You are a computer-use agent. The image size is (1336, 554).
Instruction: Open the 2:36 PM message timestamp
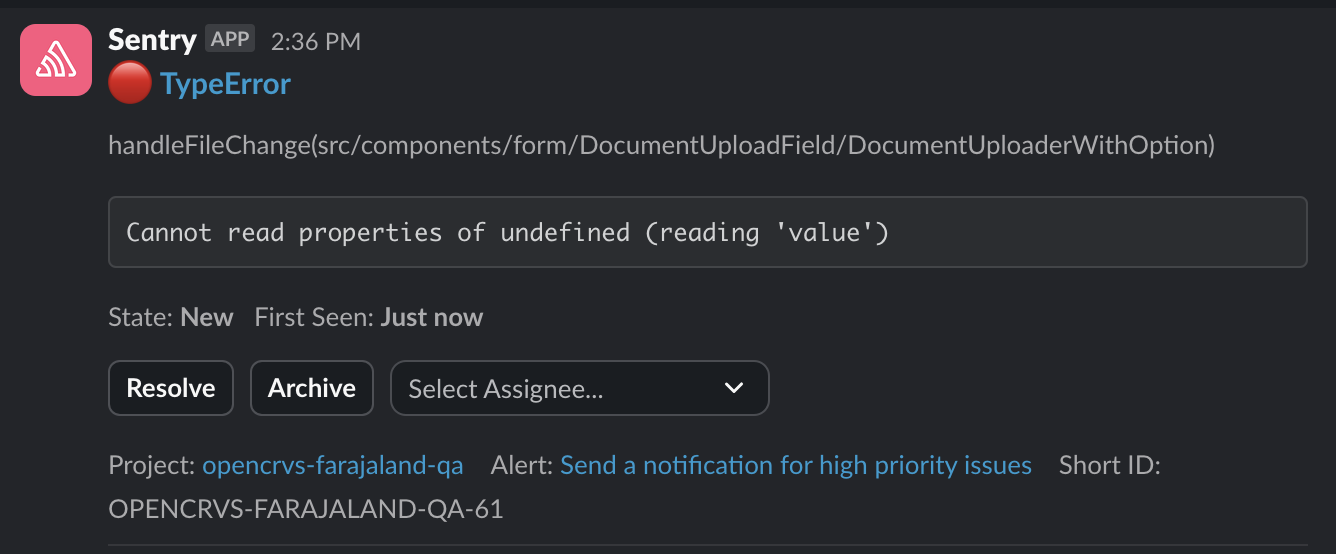(x=316, y=41)
